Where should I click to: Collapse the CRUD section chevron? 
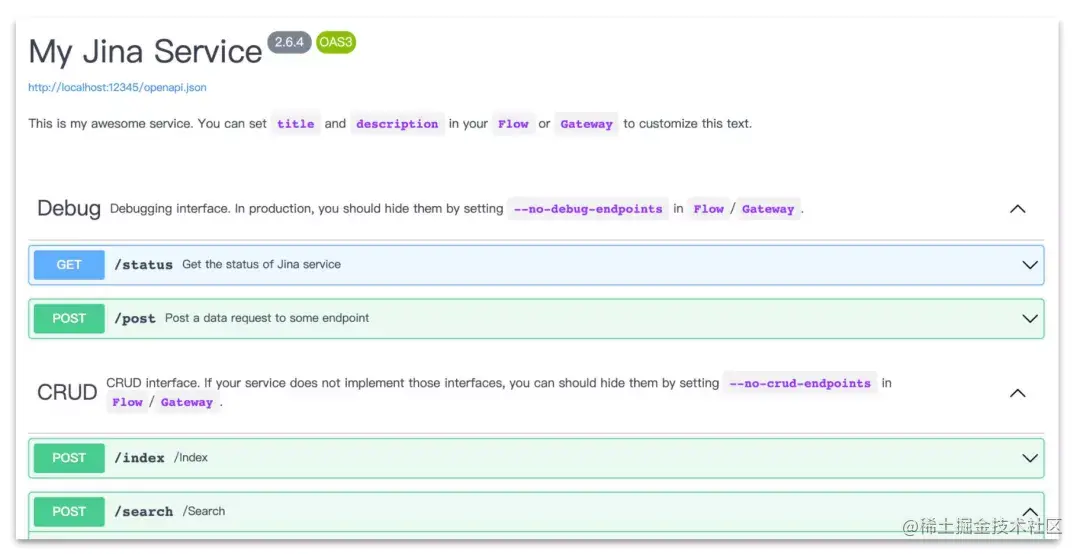coord(1017,393)
